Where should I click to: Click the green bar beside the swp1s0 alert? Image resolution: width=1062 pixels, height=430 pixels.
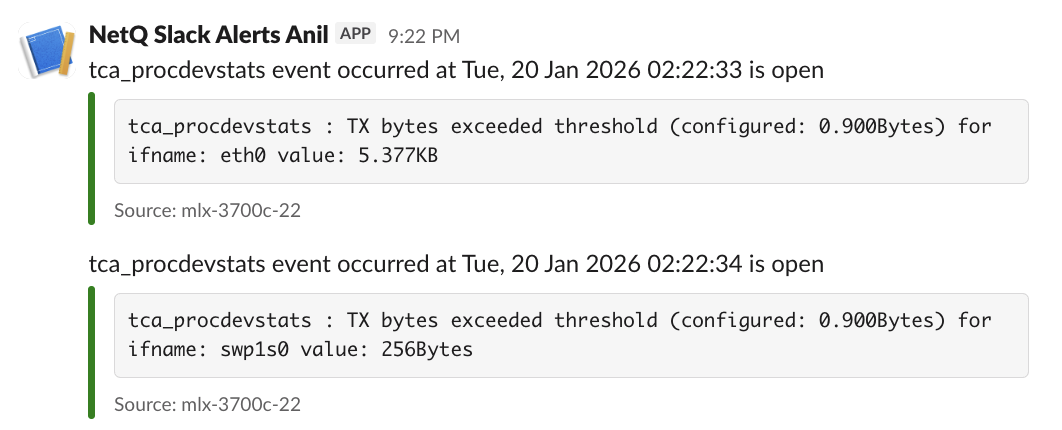click(92, 351)
